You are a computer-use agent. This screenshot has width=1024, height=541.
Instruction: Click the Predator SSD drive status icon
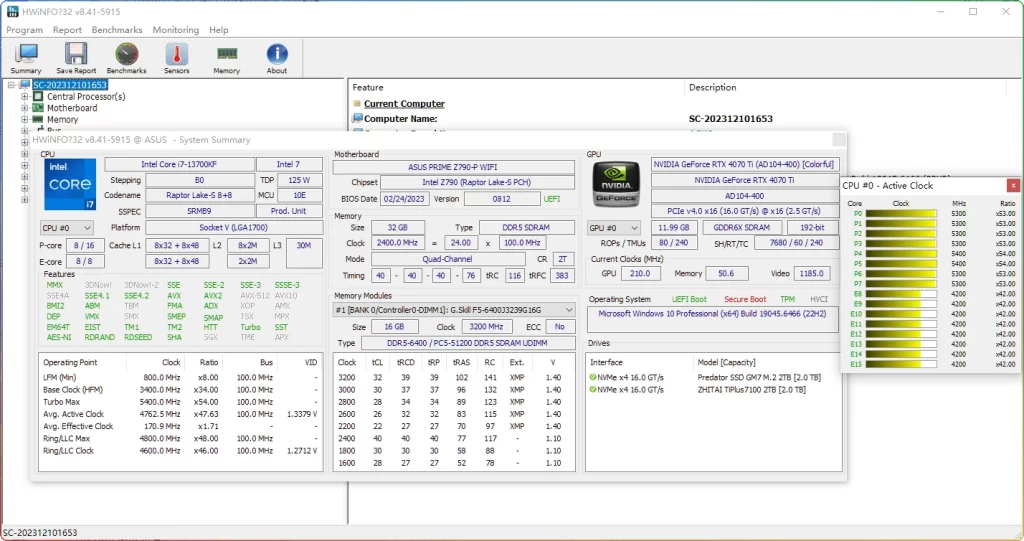[593, 377]
